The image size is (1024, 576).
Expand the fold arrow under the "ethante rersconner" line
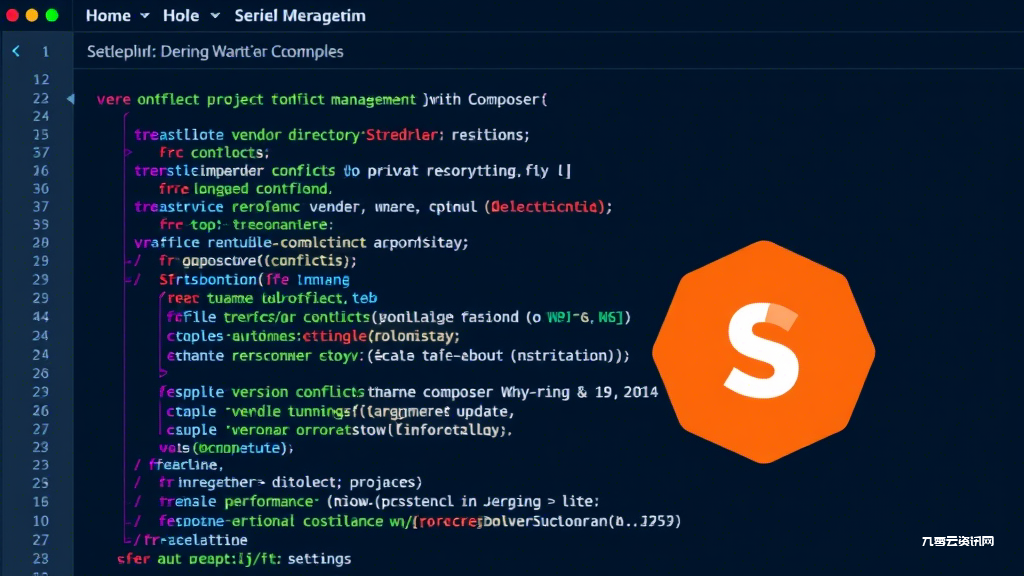(x=163, y=373)
